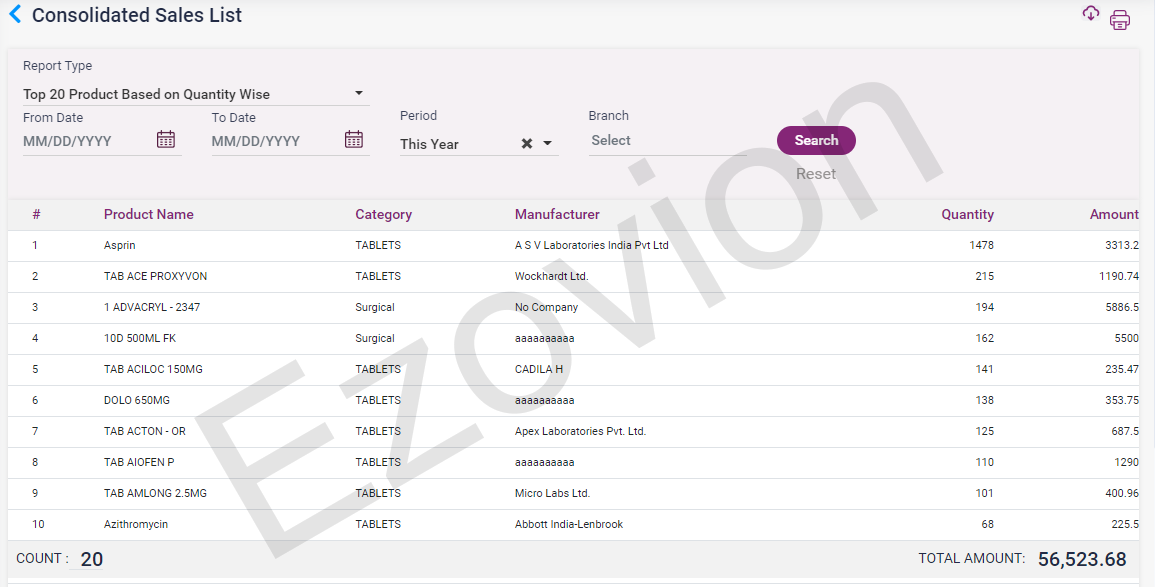Click the back navigation arrow
Viewport: 1155px width, 587px height.
(x=14, y=15)
